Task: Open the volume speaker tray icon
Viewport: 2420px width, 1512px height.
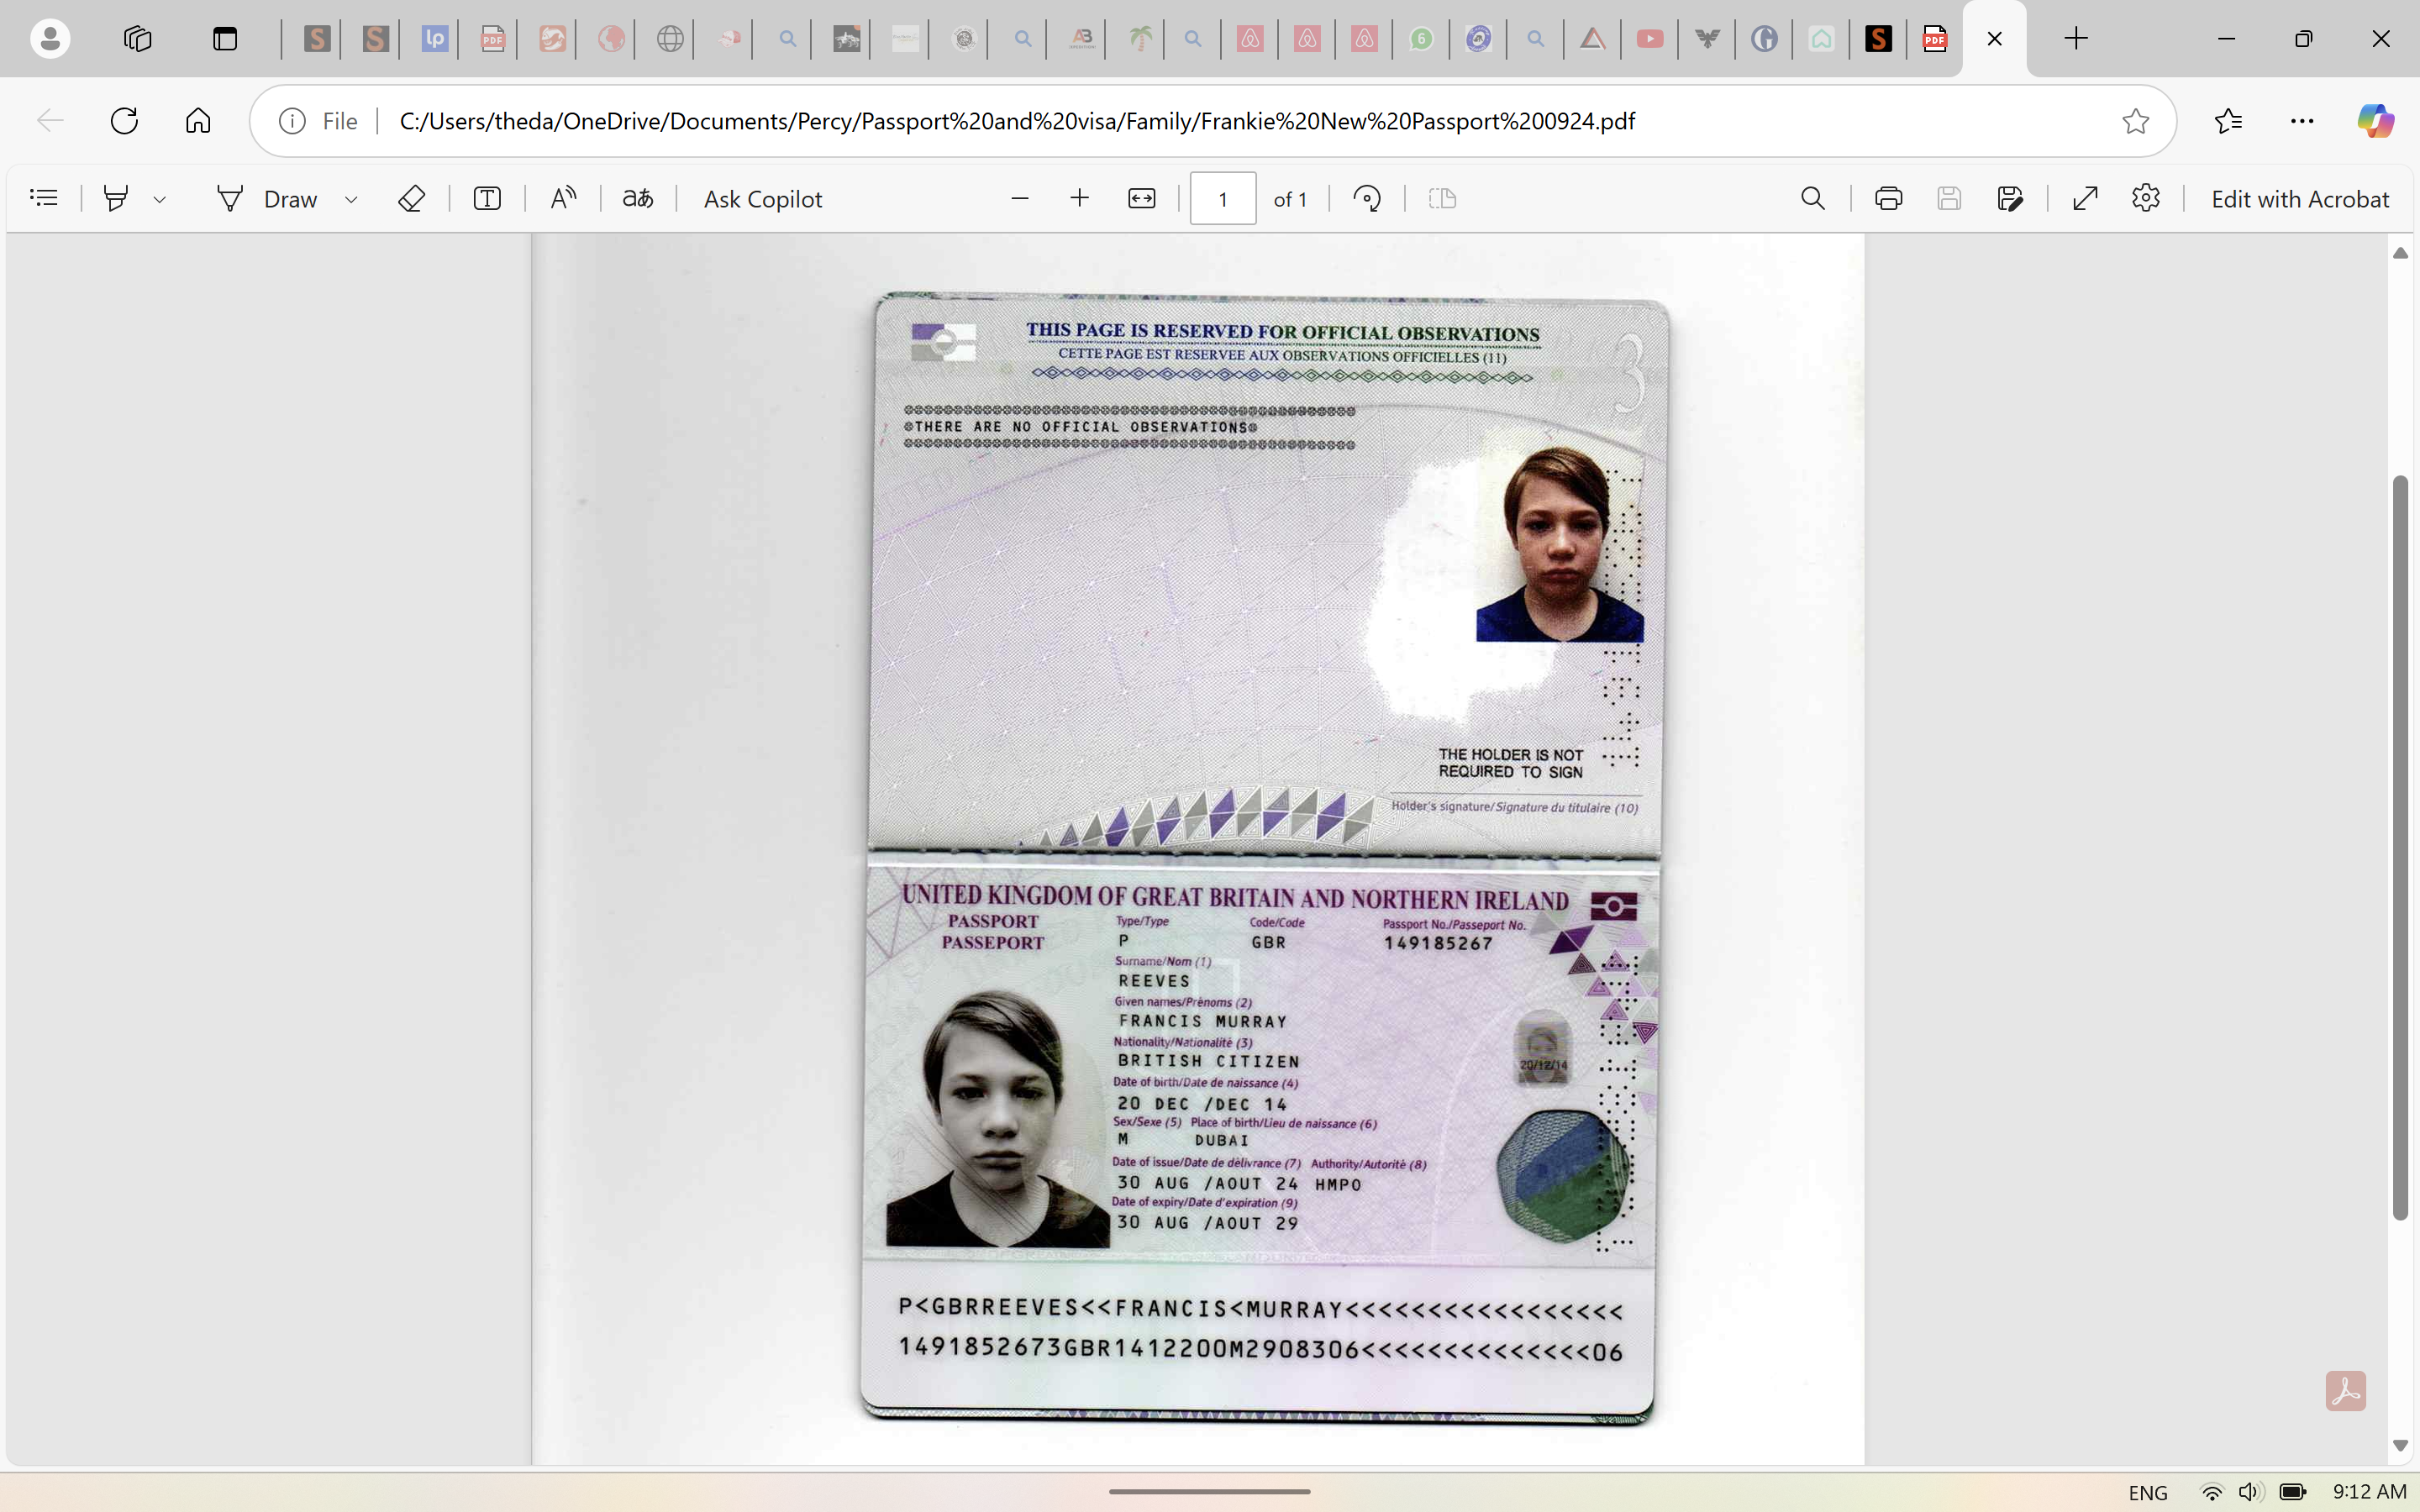Action: (x=2250, y=1492)
